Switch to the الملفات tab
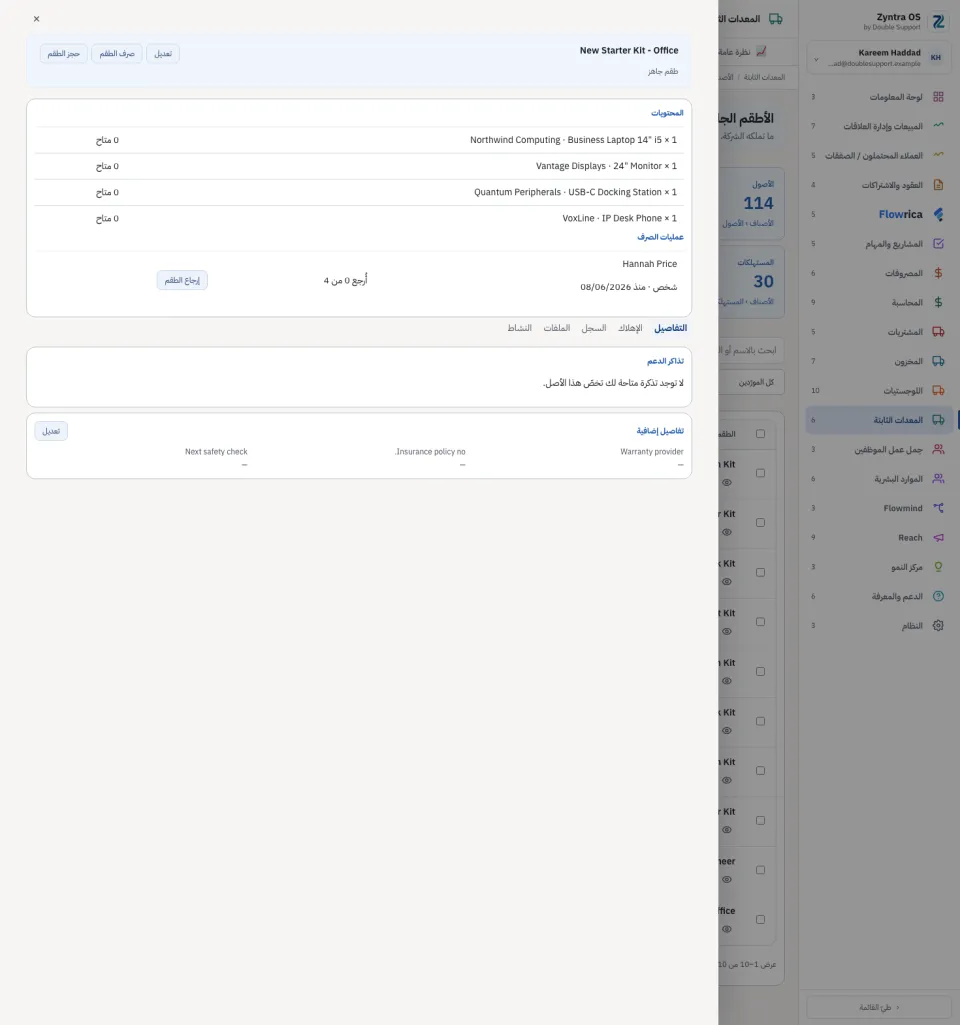 [x=557, y=328]
